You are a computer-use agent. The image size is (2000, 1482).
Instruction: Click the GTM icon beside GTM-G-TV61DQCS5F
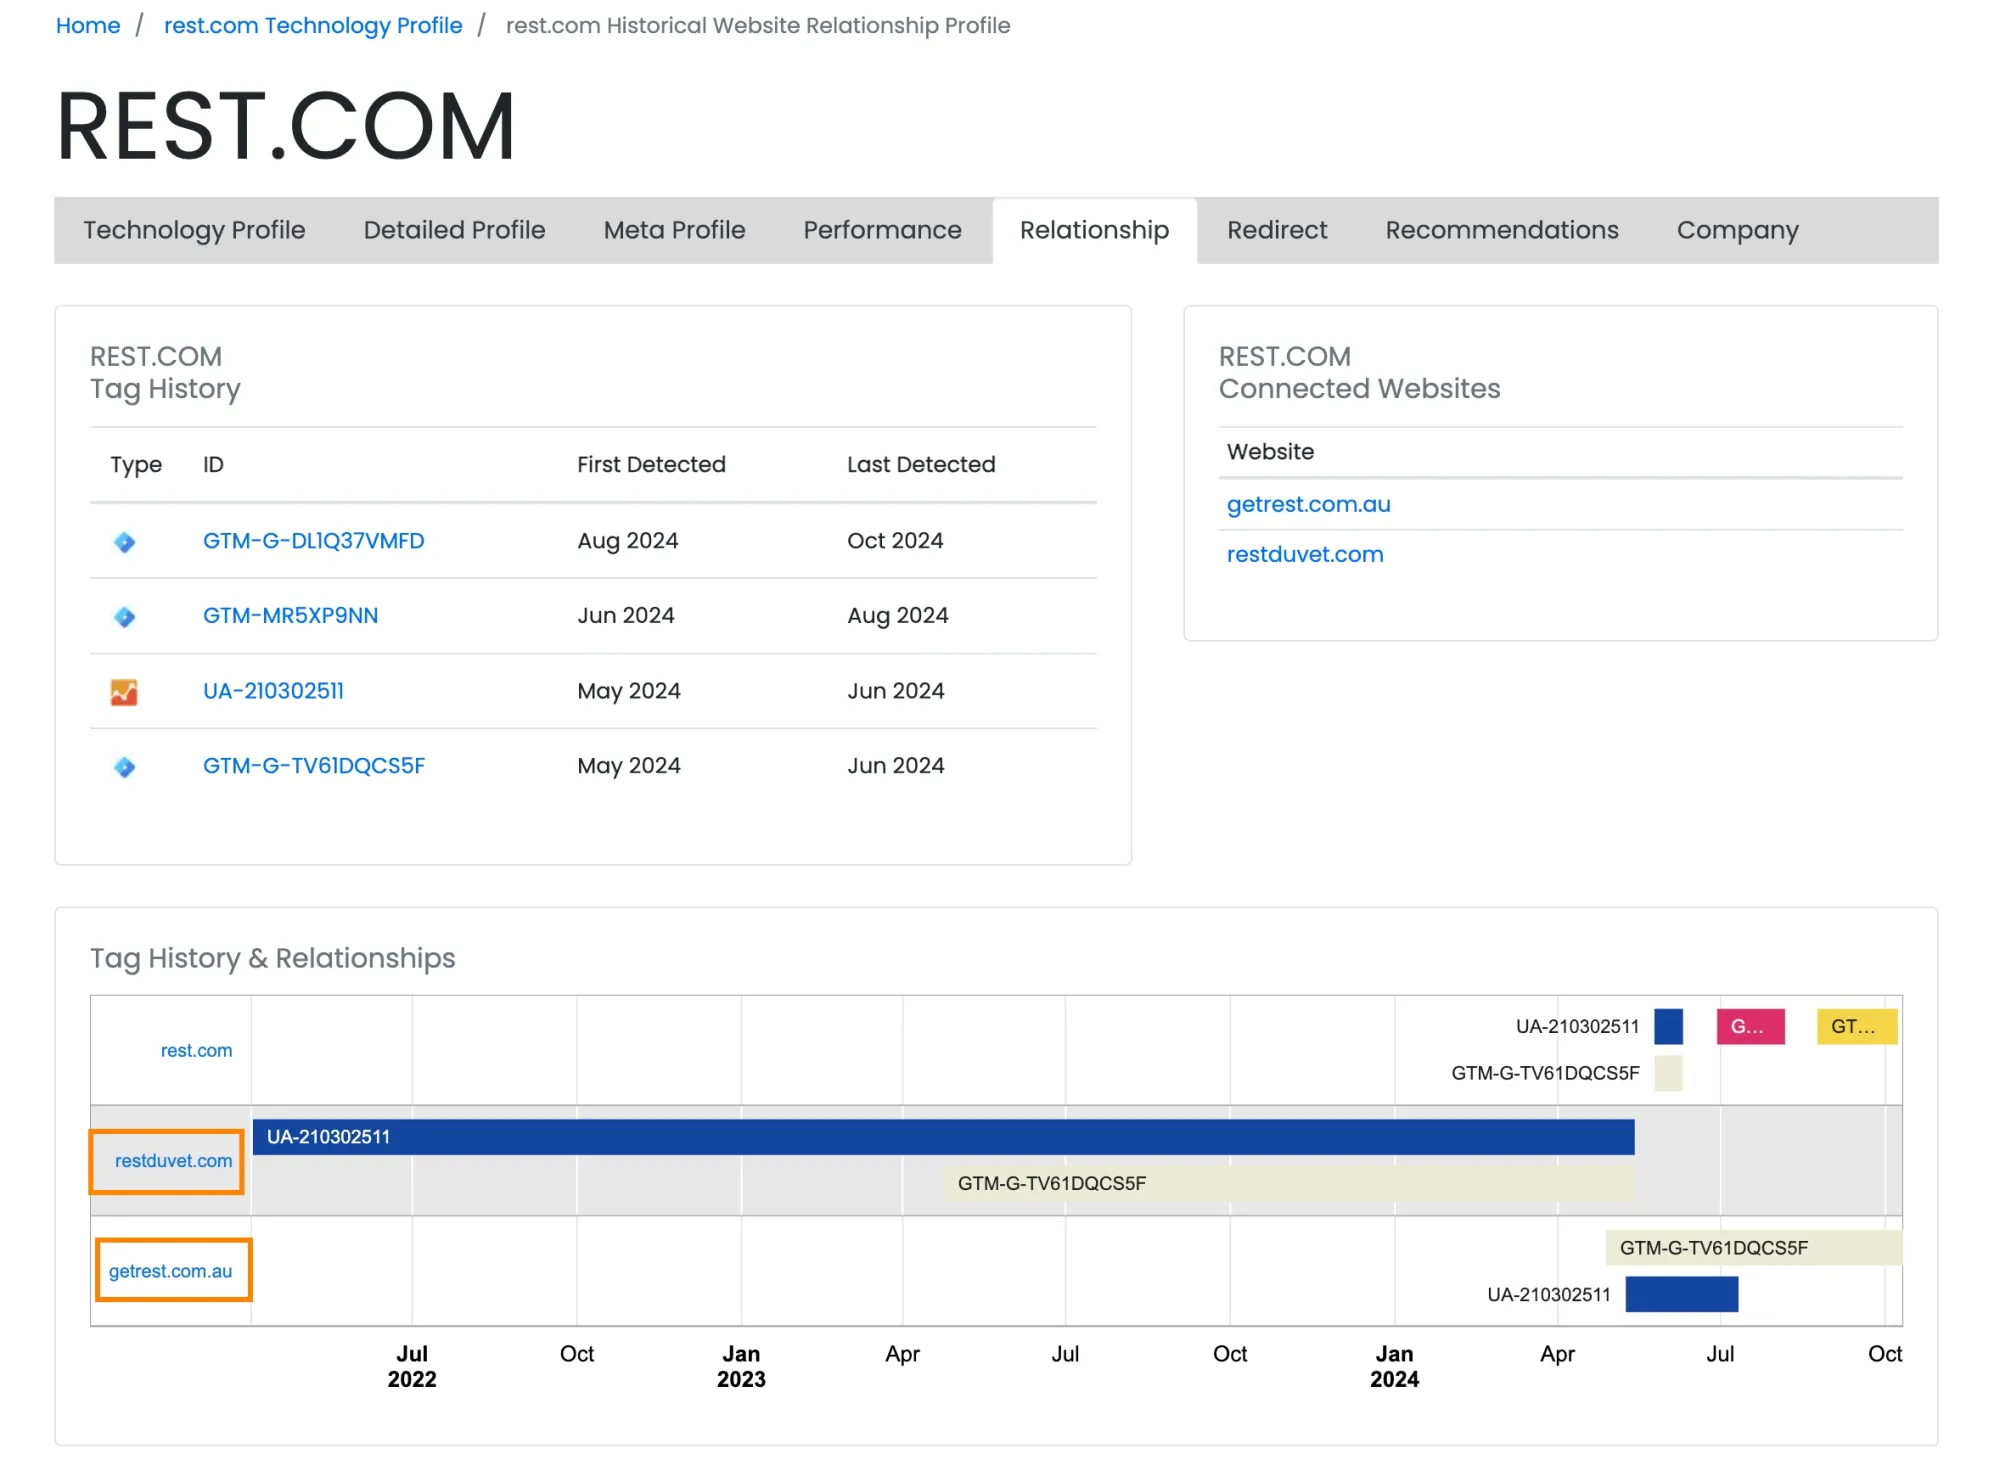click(x=124, y=767)
